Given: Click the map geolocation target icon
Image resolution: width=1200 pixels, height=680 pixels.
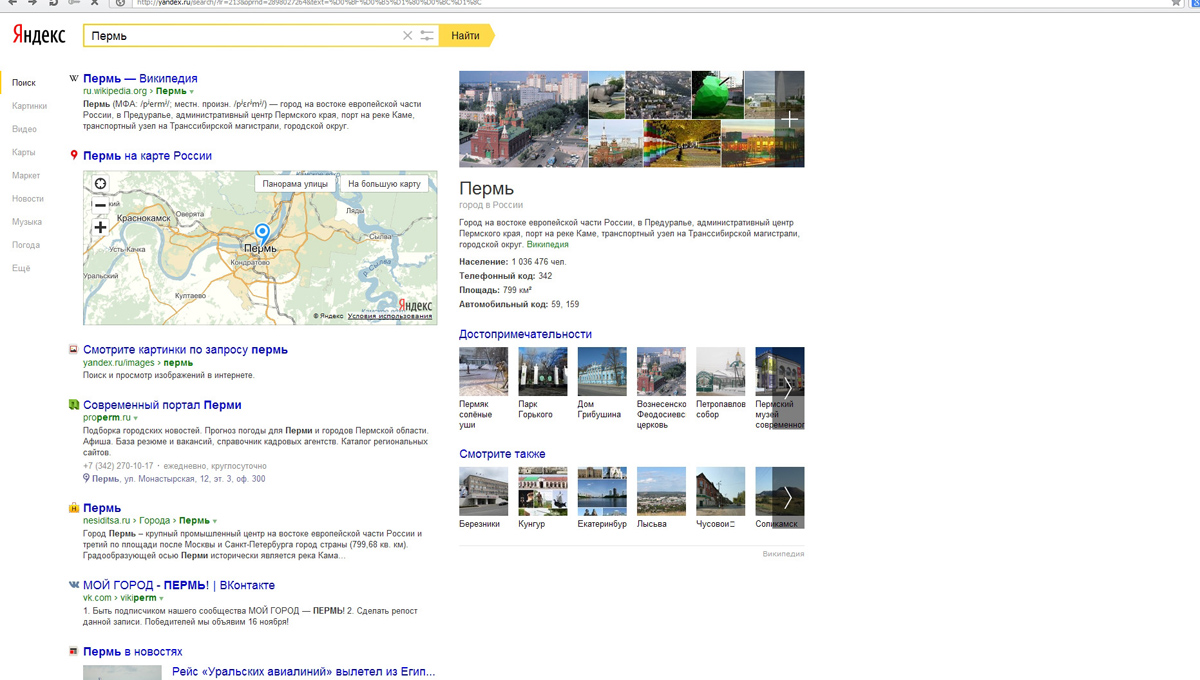Looking at the screenshot, I should click(x=100, y=183).
